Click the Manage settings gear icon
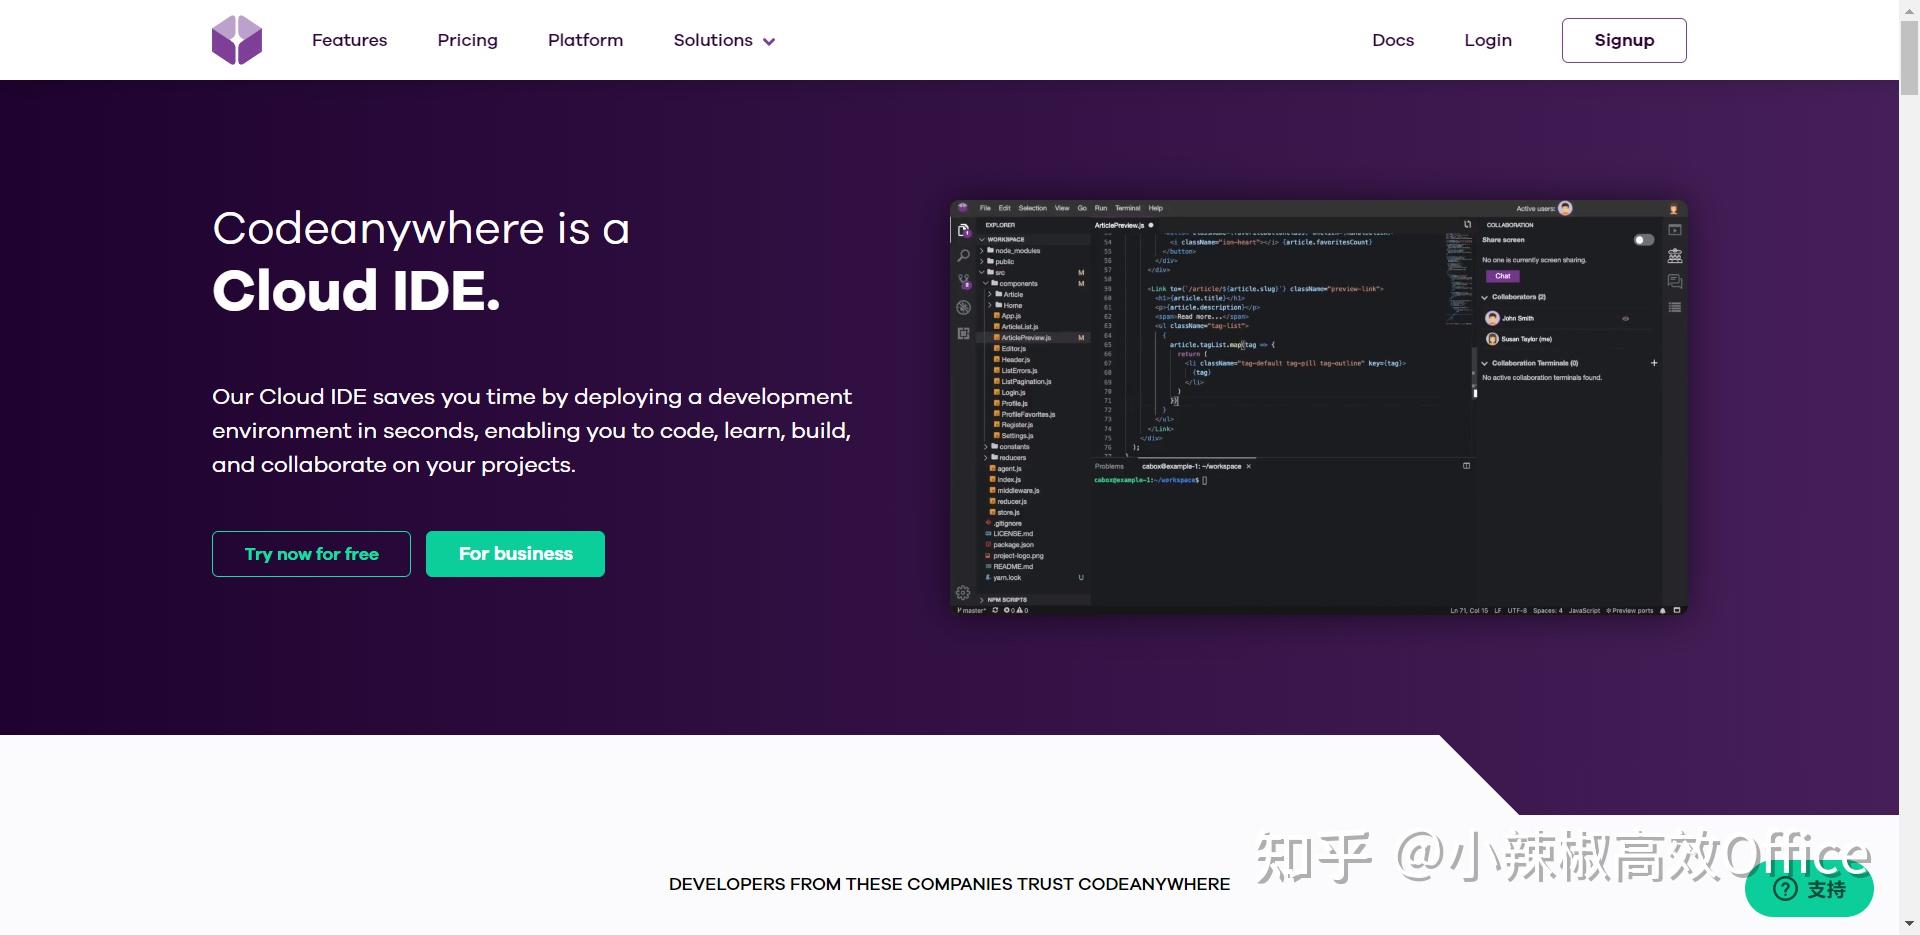Viewport: 1920px width, 935px height. coord(963,590)
